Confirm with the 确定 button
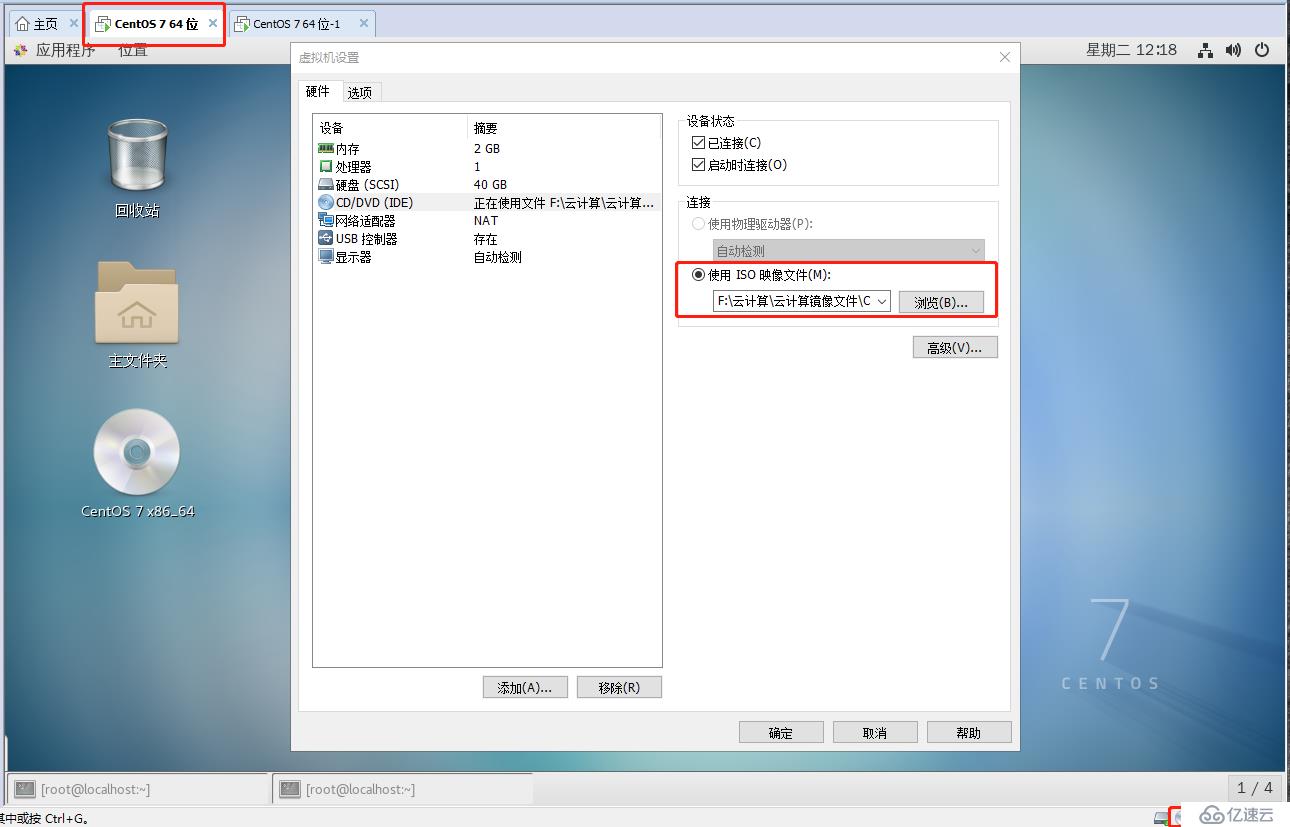 click(781, 732)
